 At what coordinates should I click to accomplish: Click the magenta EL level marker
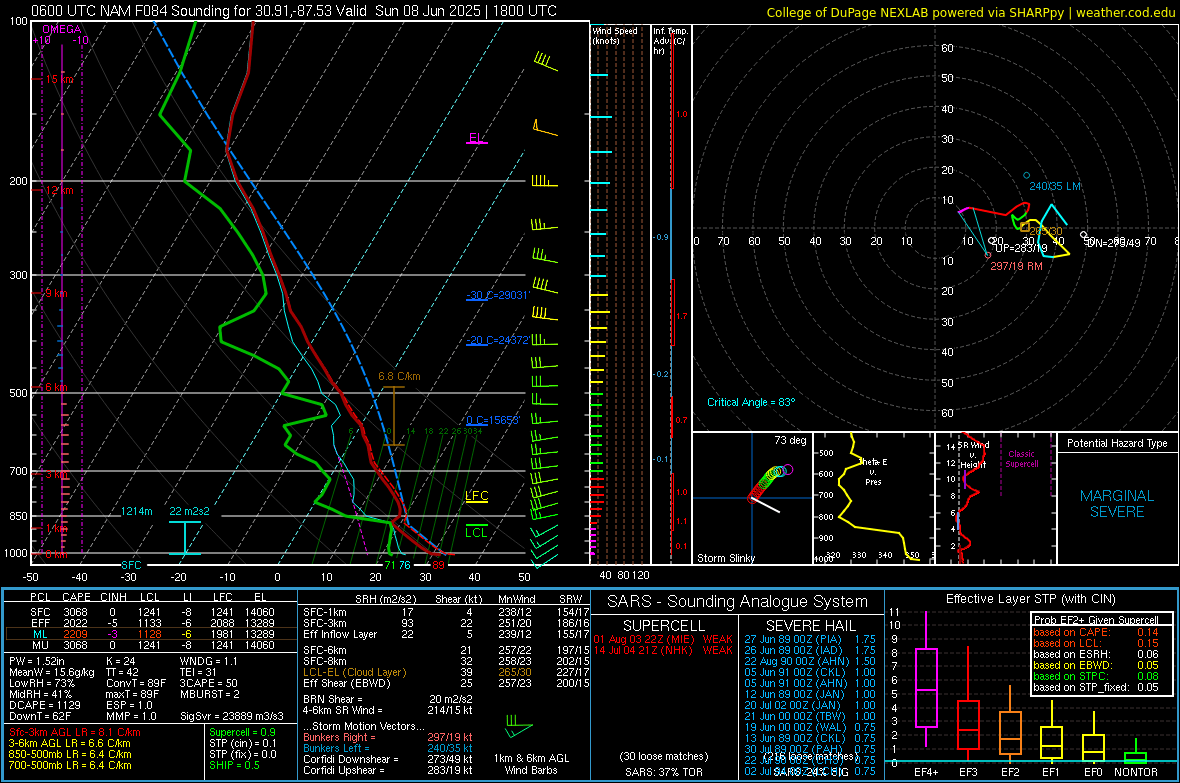click(476, 138)
